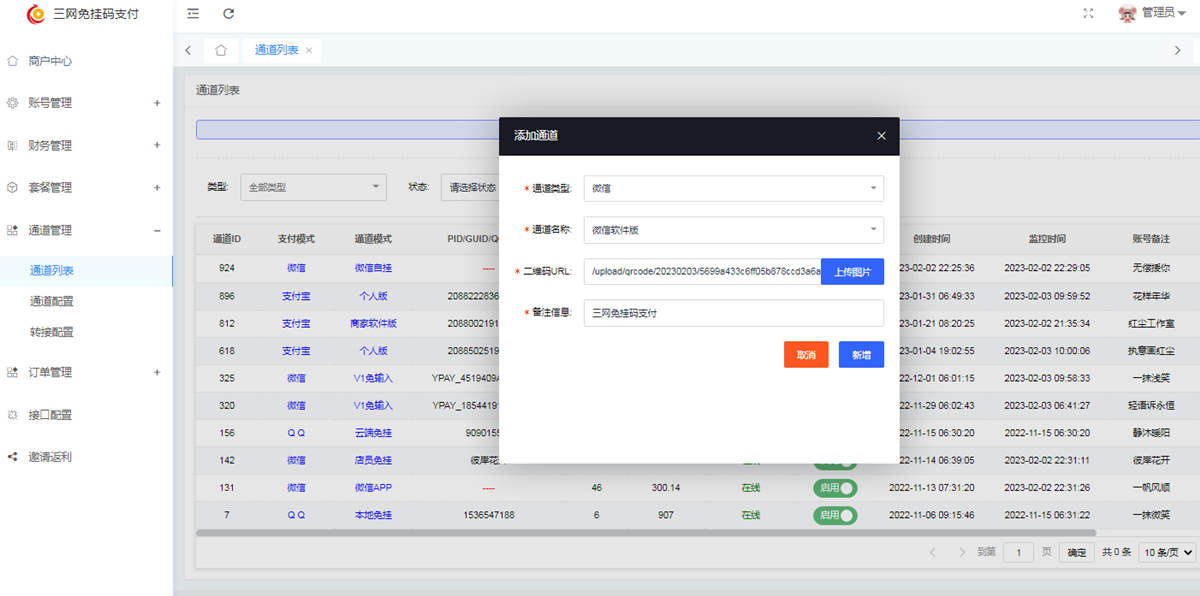Toggle the sidebar collapse icon in header
This screenshot has width=1200, height=596.
(193, 14)
